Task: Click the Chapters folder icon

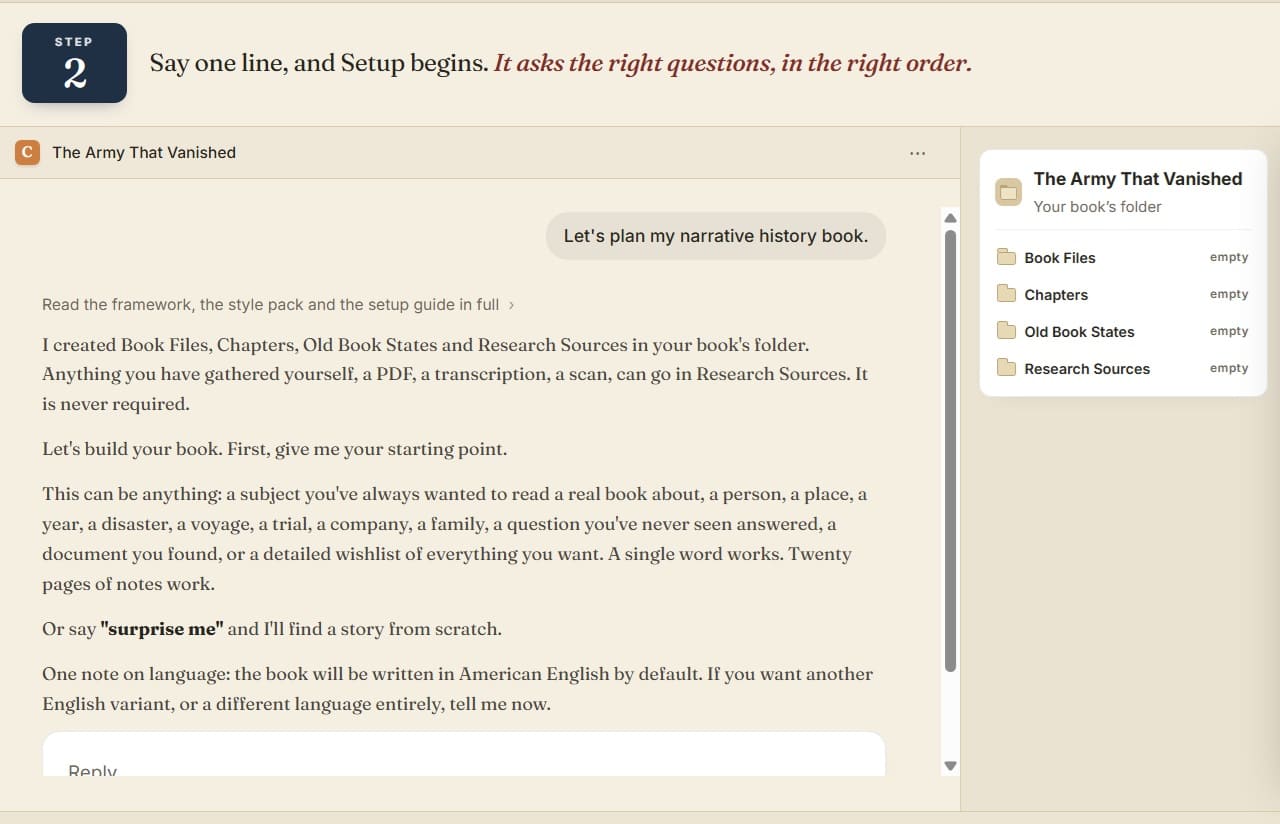Action: 1006,295
